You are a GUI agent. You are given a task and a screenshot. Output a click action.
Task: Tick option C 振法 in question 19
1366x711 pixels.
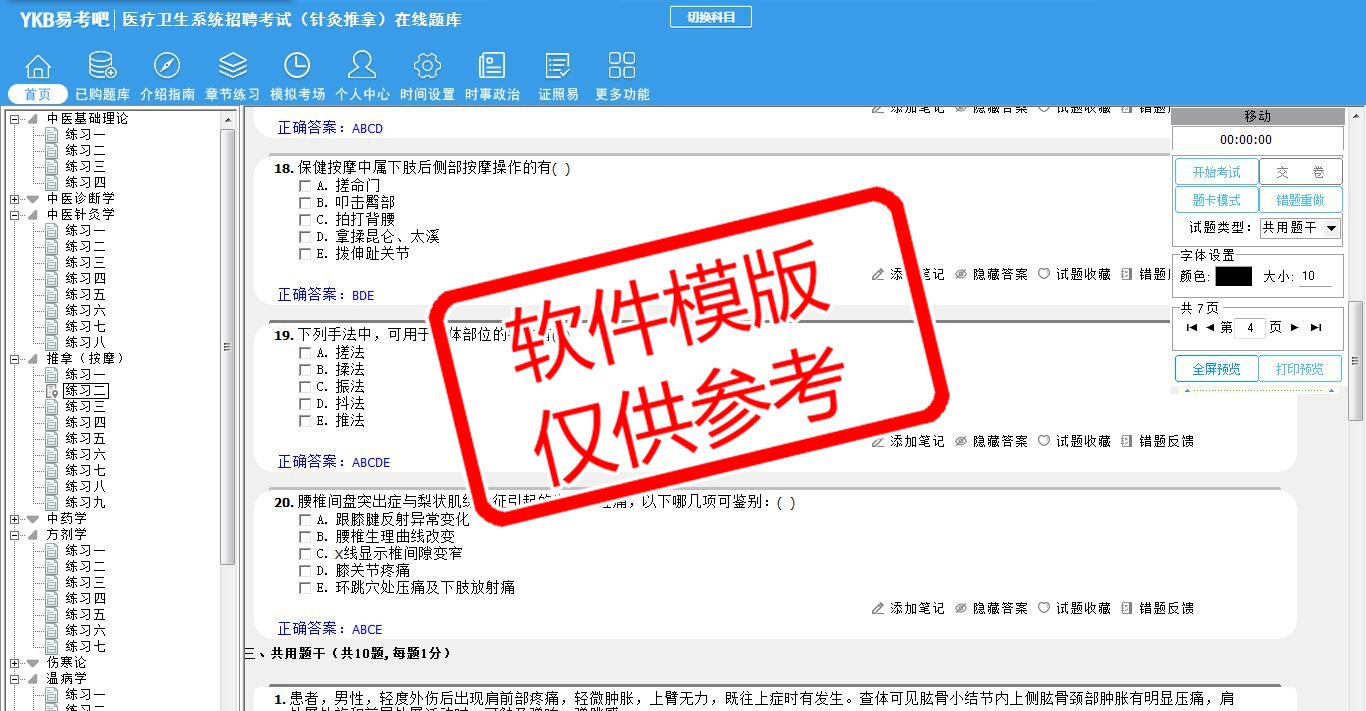click(305, 387)
